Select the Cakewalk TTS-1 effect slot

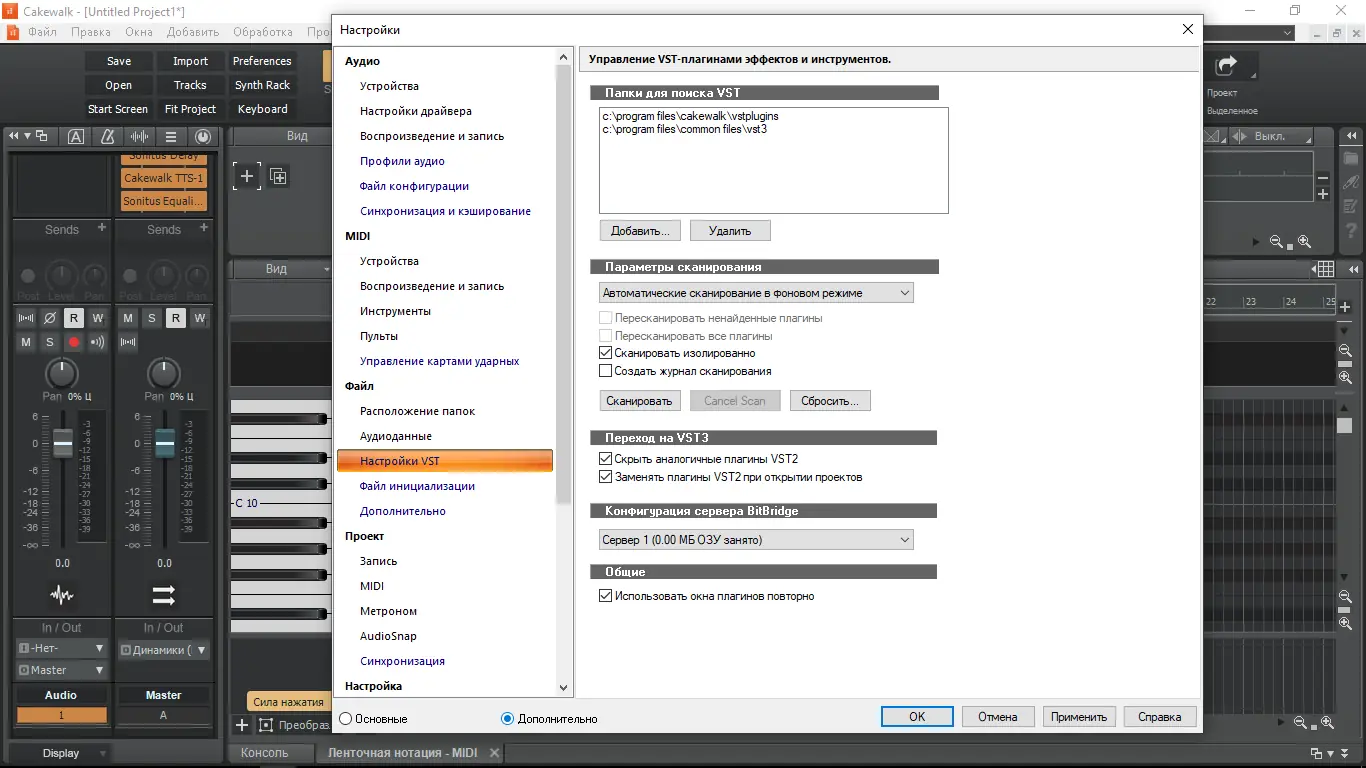pyautogui.click(x=163, y=177)
